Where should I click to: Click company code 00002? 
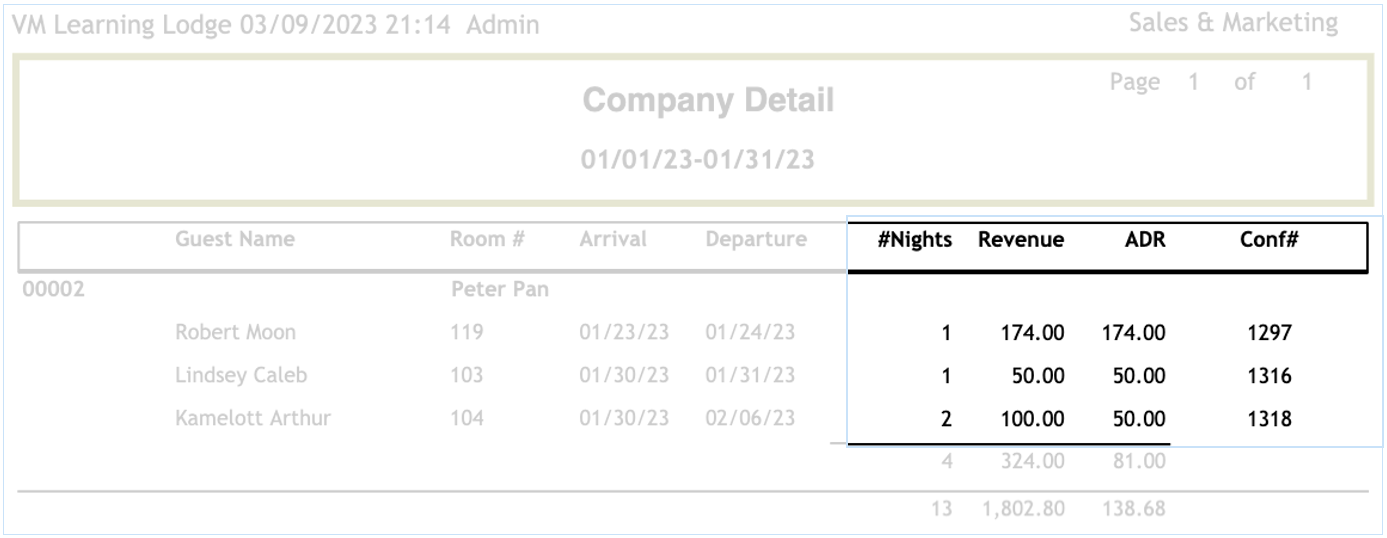(53, 290)
